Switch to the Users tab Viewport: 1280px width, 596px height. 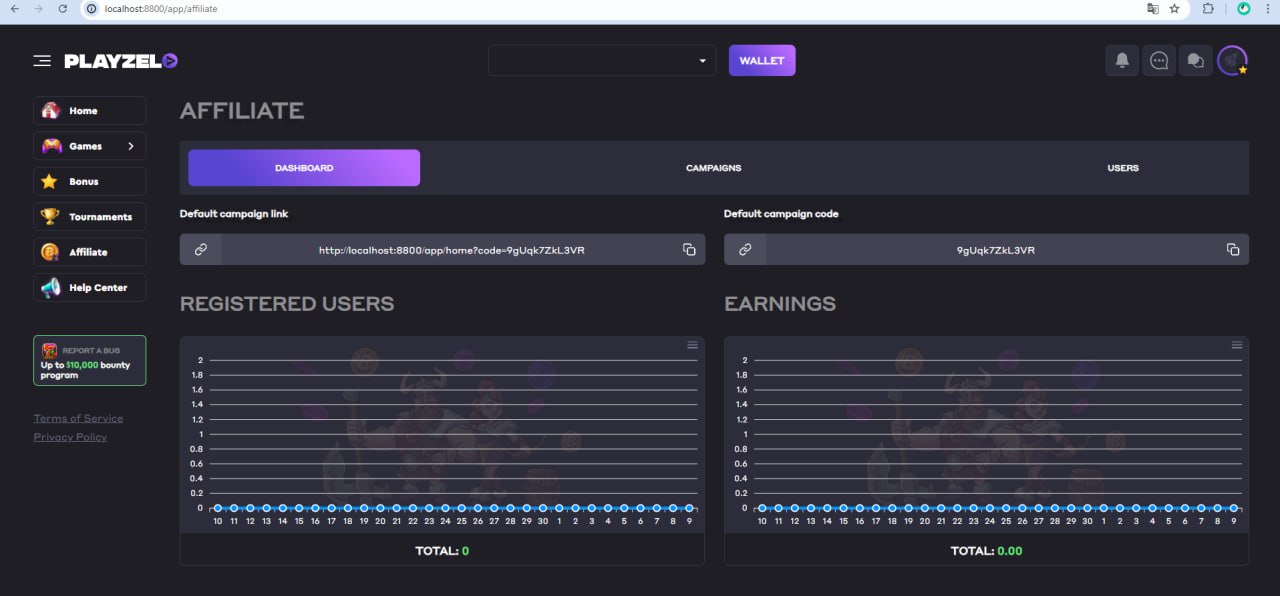pos(1123,168)
